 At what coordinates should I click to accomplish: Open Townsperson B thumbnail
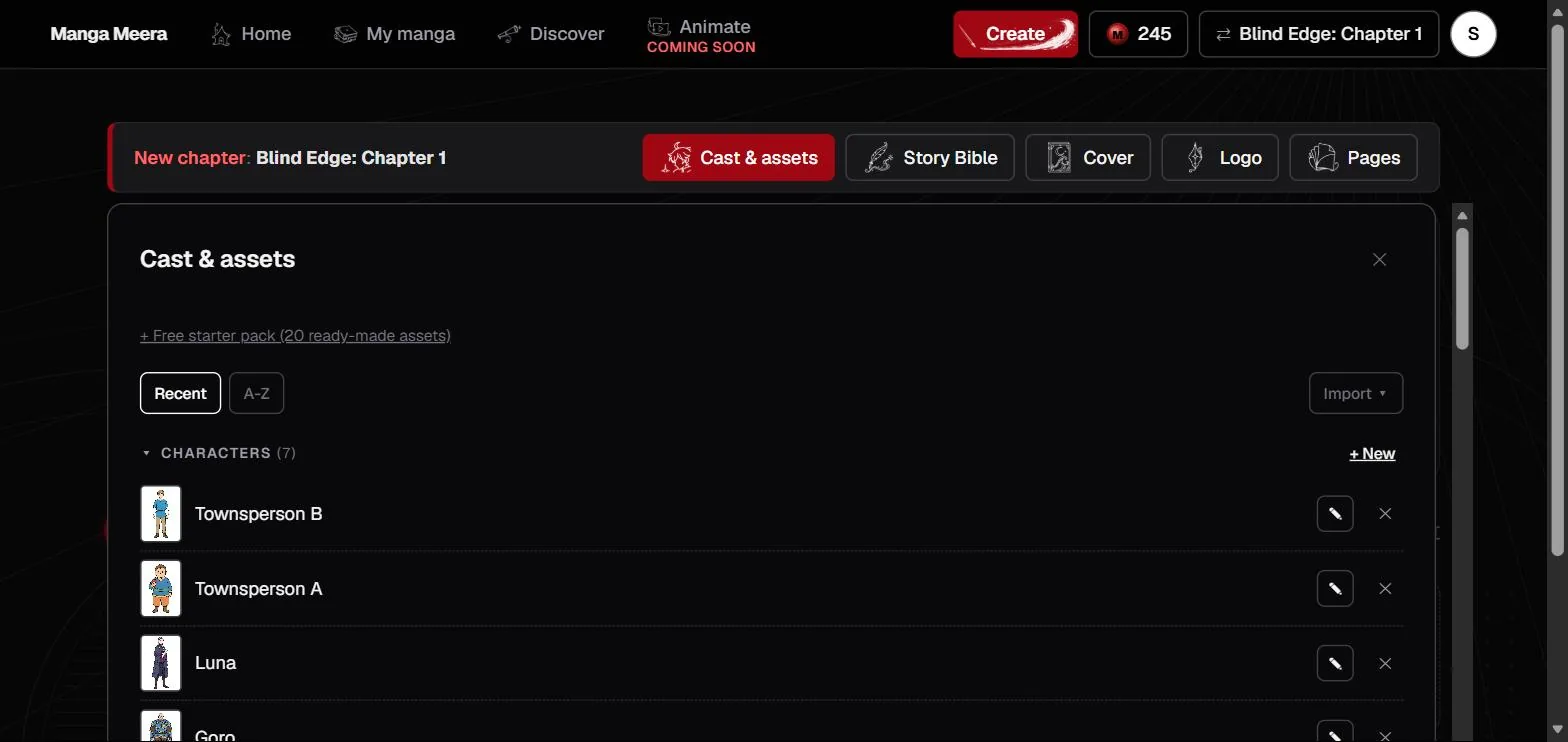click(x=161, y=514)
